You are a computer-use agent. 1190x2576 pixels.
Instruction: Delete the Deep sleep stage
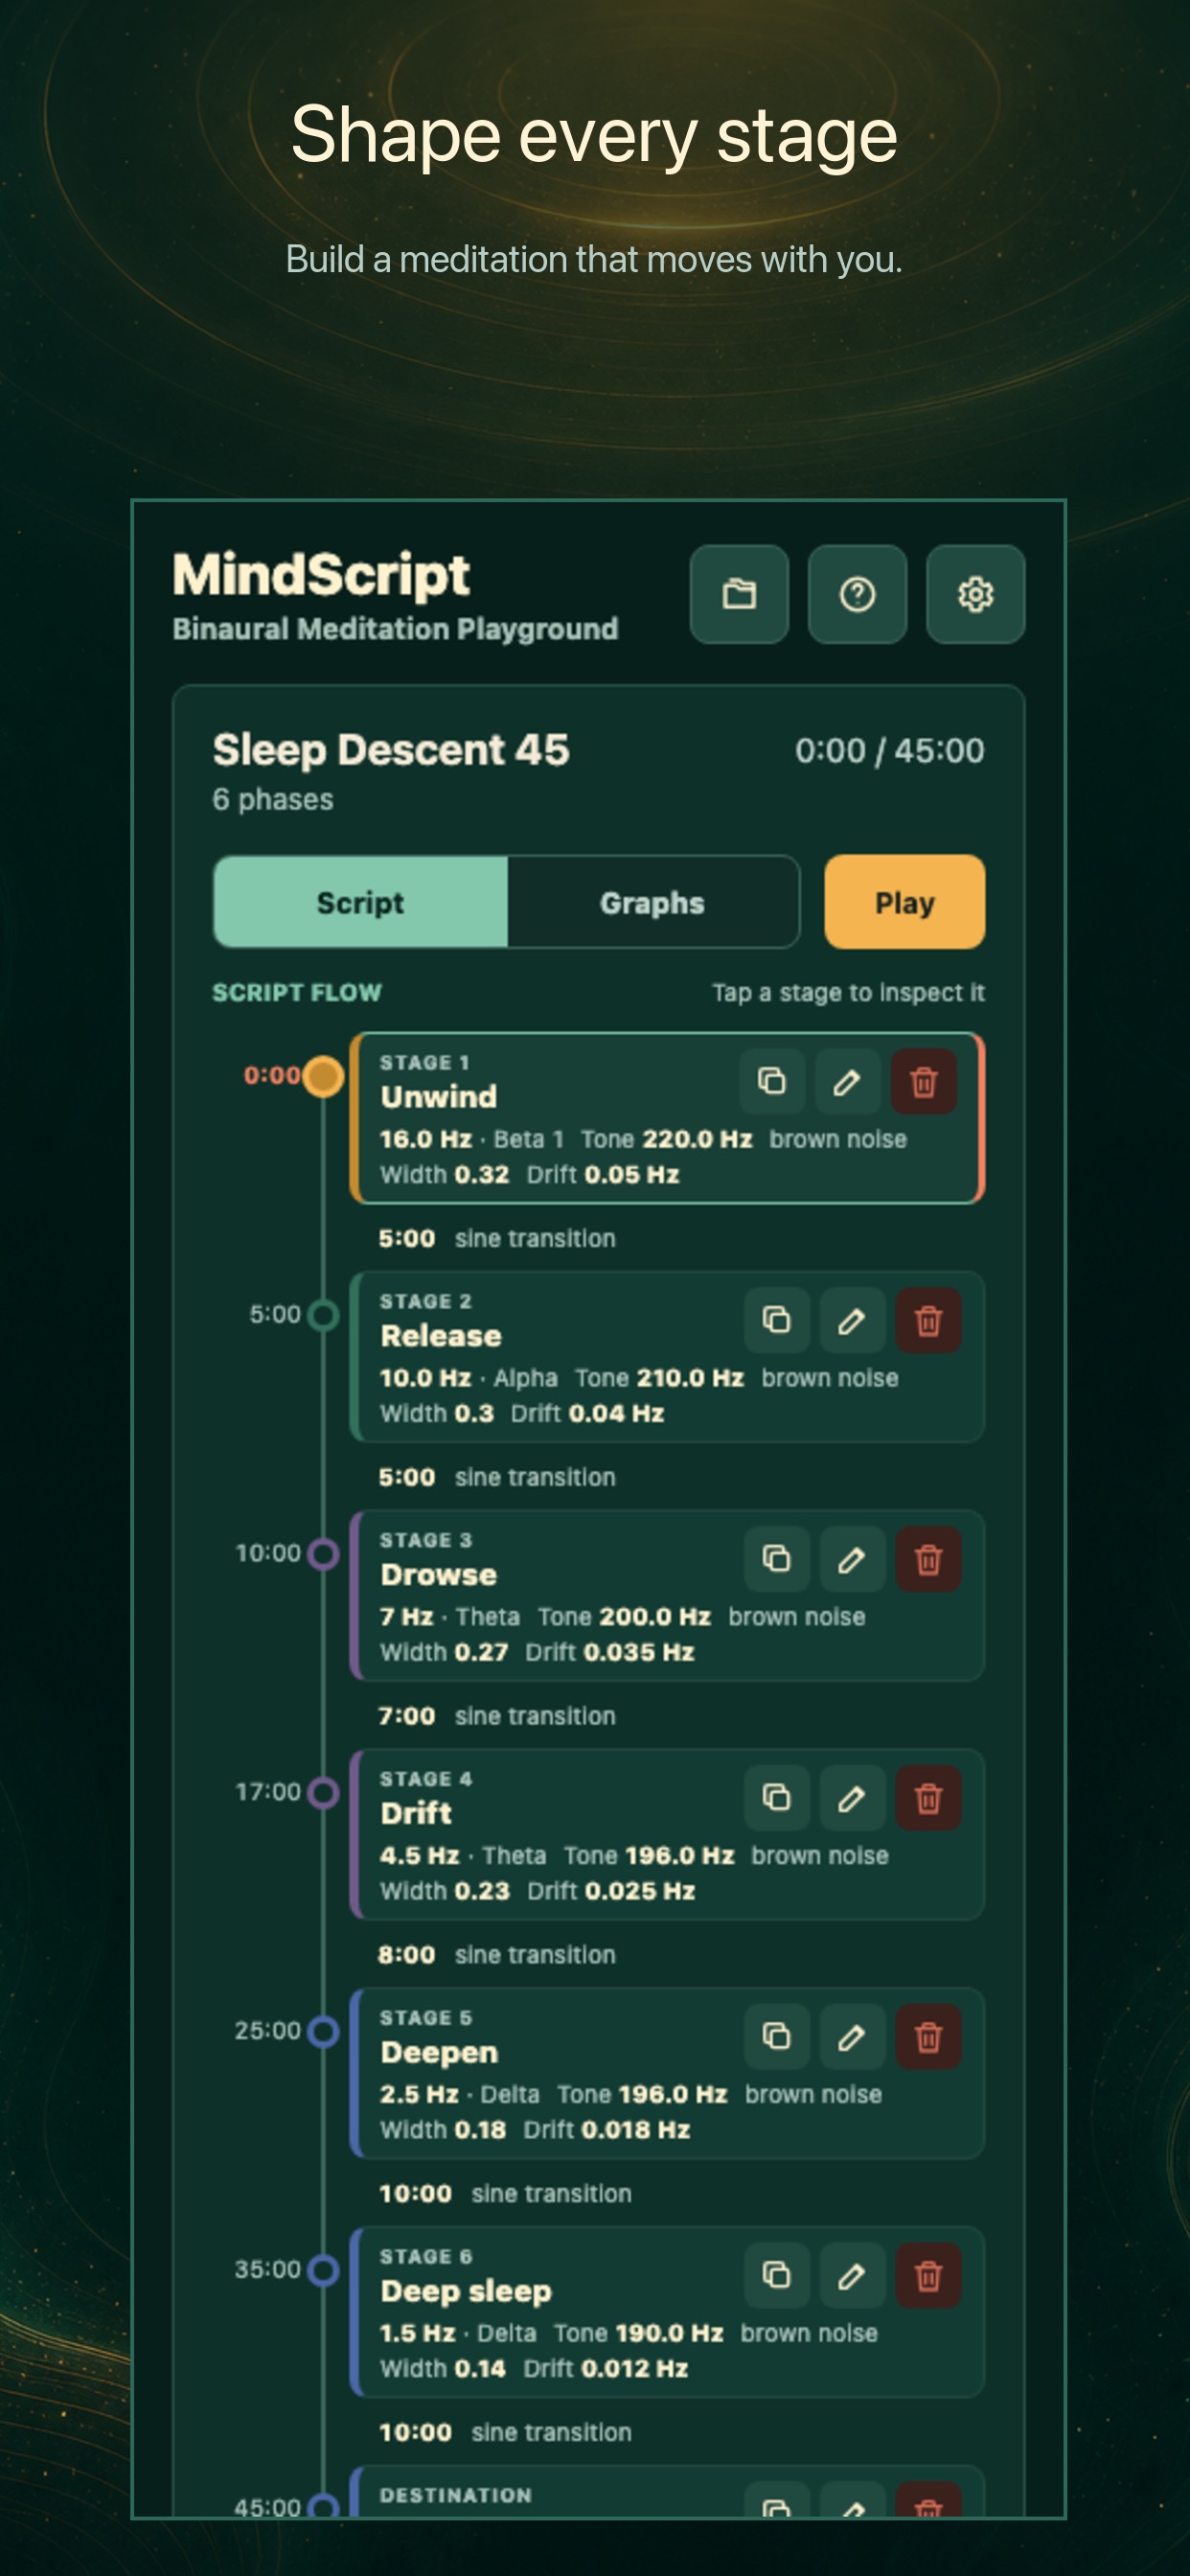point(928,2275)
